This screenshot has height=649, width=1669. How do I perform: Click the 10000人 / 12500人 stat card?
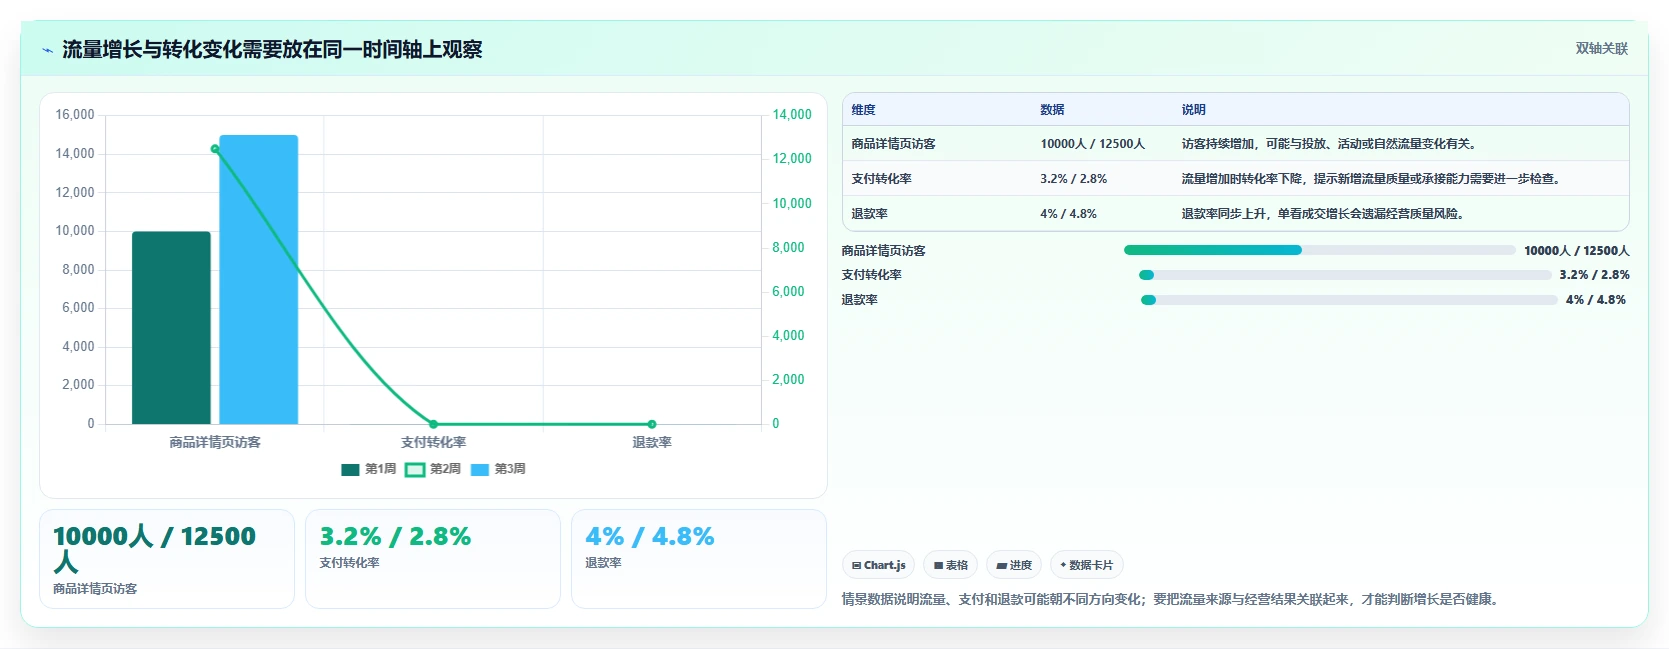click(x=167, y=559)
